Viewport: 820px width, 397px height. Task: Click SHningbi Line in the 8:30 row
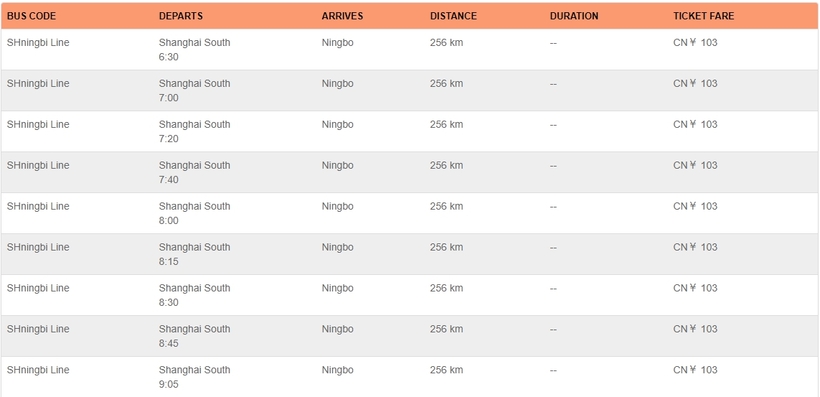[38, 288]
